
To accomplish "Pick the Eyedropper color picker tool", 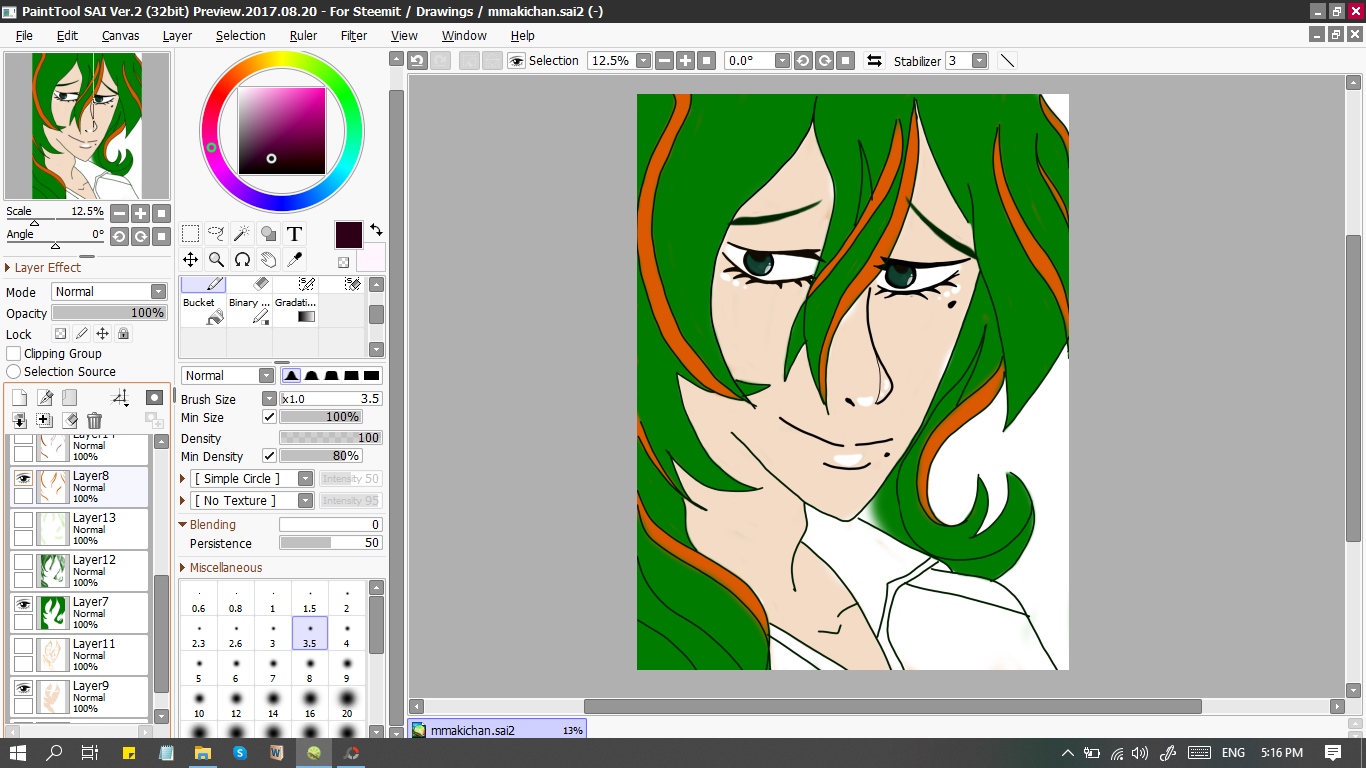I will pyautogui.click(x=294, y=260).
